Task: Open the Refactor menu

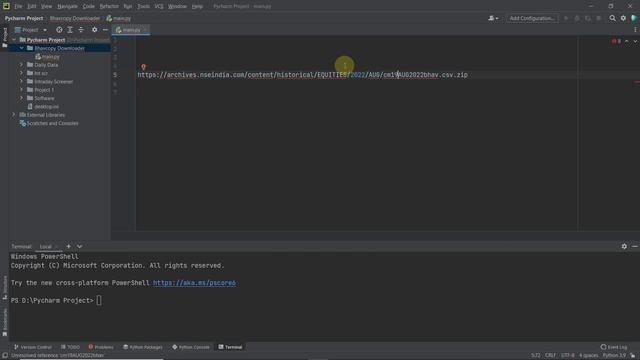Action: pos(109,7)
